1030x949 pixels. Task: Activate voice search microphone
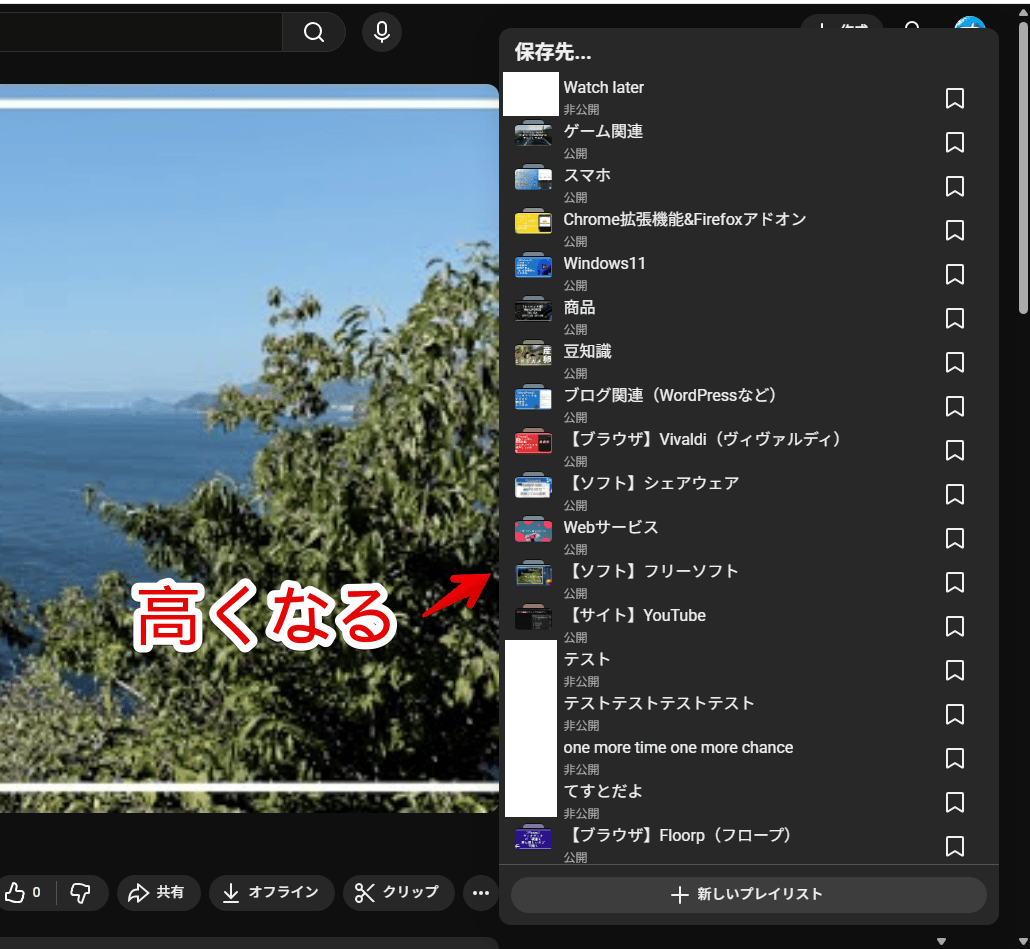click(381, 32)
